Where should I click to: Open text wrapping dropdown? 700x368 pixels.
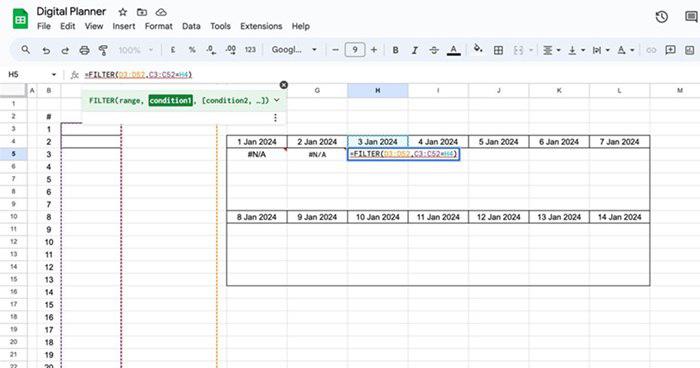[x=600, y=50]
